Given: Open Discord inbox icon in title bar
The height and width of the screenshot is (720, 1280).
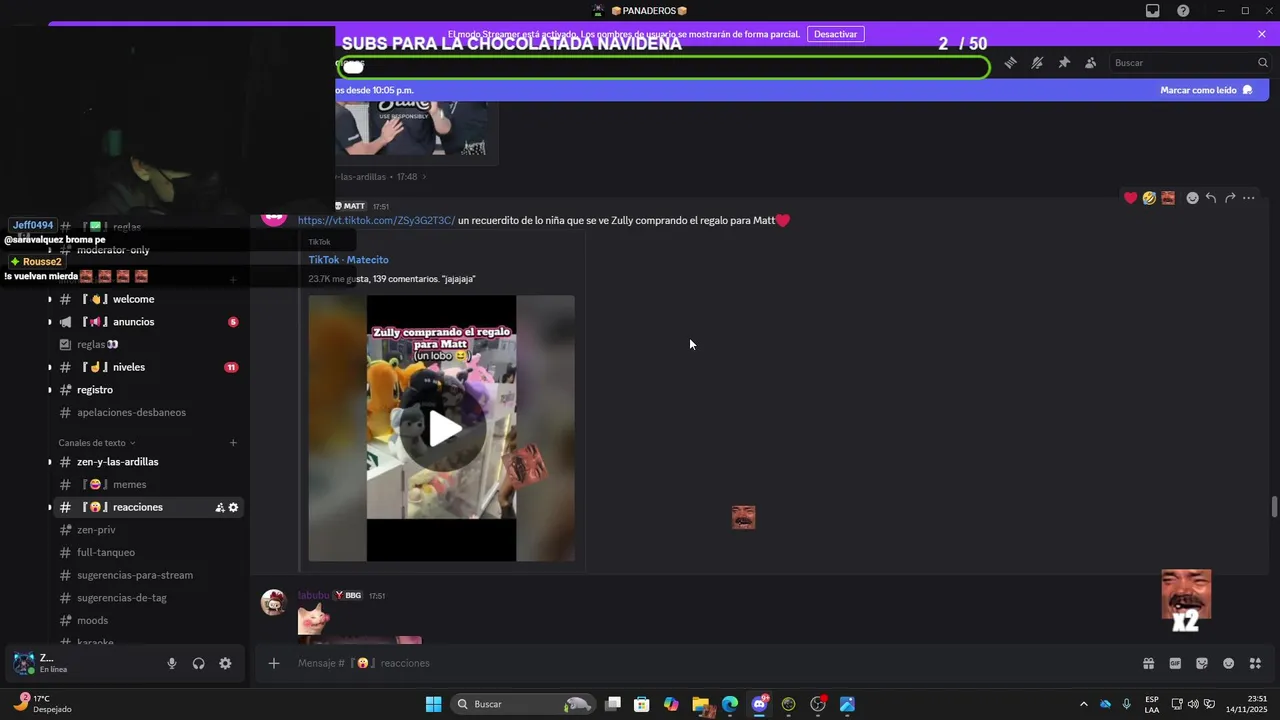Looking at the screenshot, I should 1153,11.
